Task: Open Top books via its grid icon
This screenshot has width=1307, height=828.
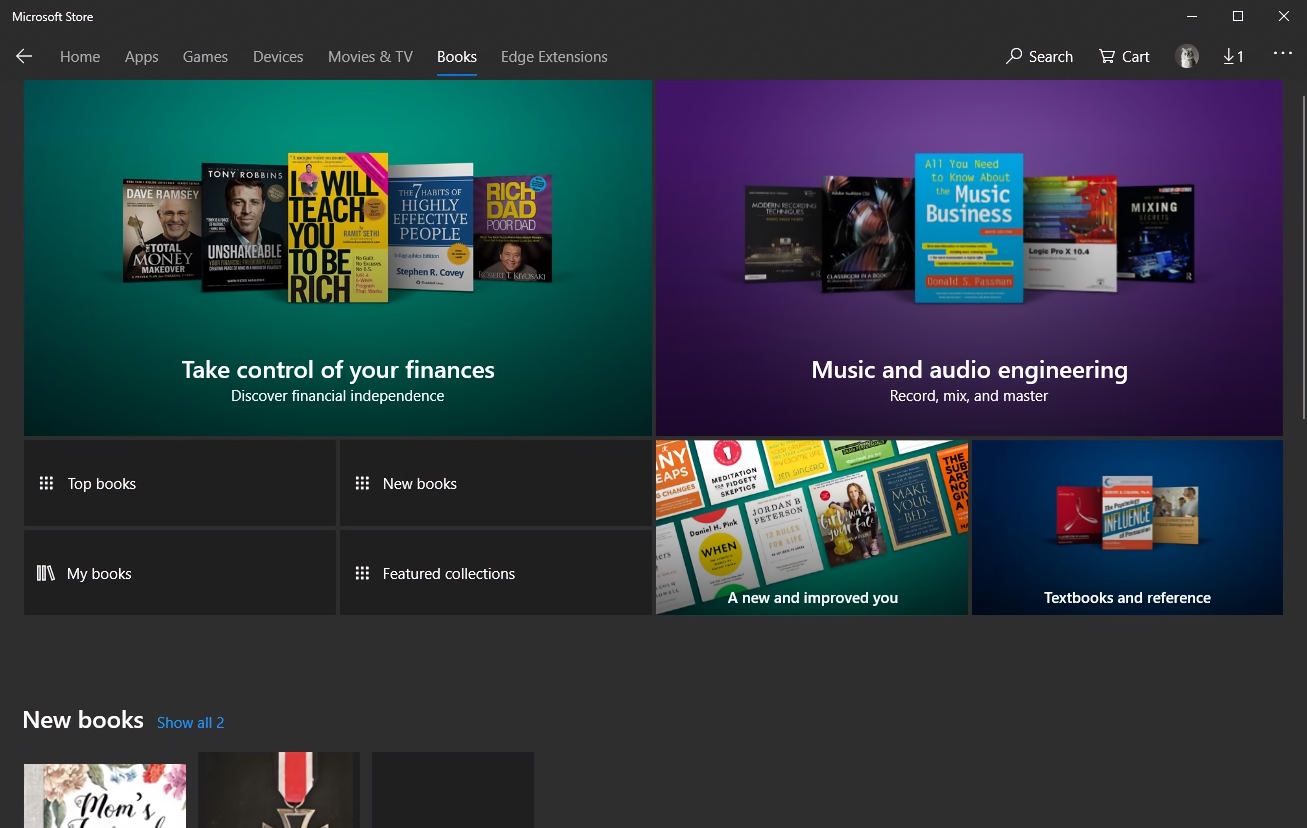Action: tap(46, 483)
